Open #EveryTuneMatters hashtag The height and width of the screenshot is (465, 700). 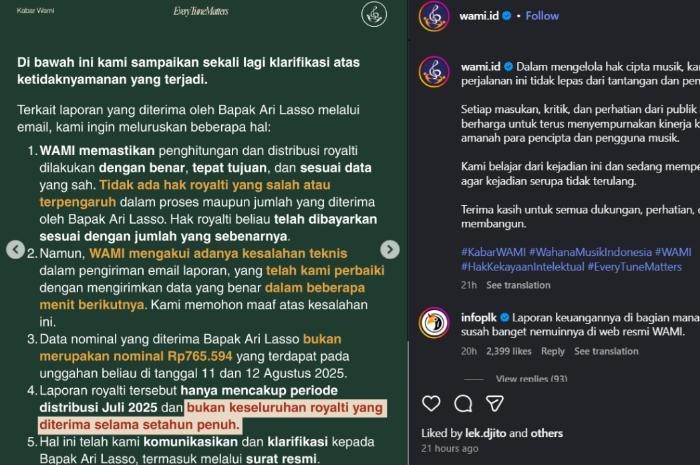(635, 267)
